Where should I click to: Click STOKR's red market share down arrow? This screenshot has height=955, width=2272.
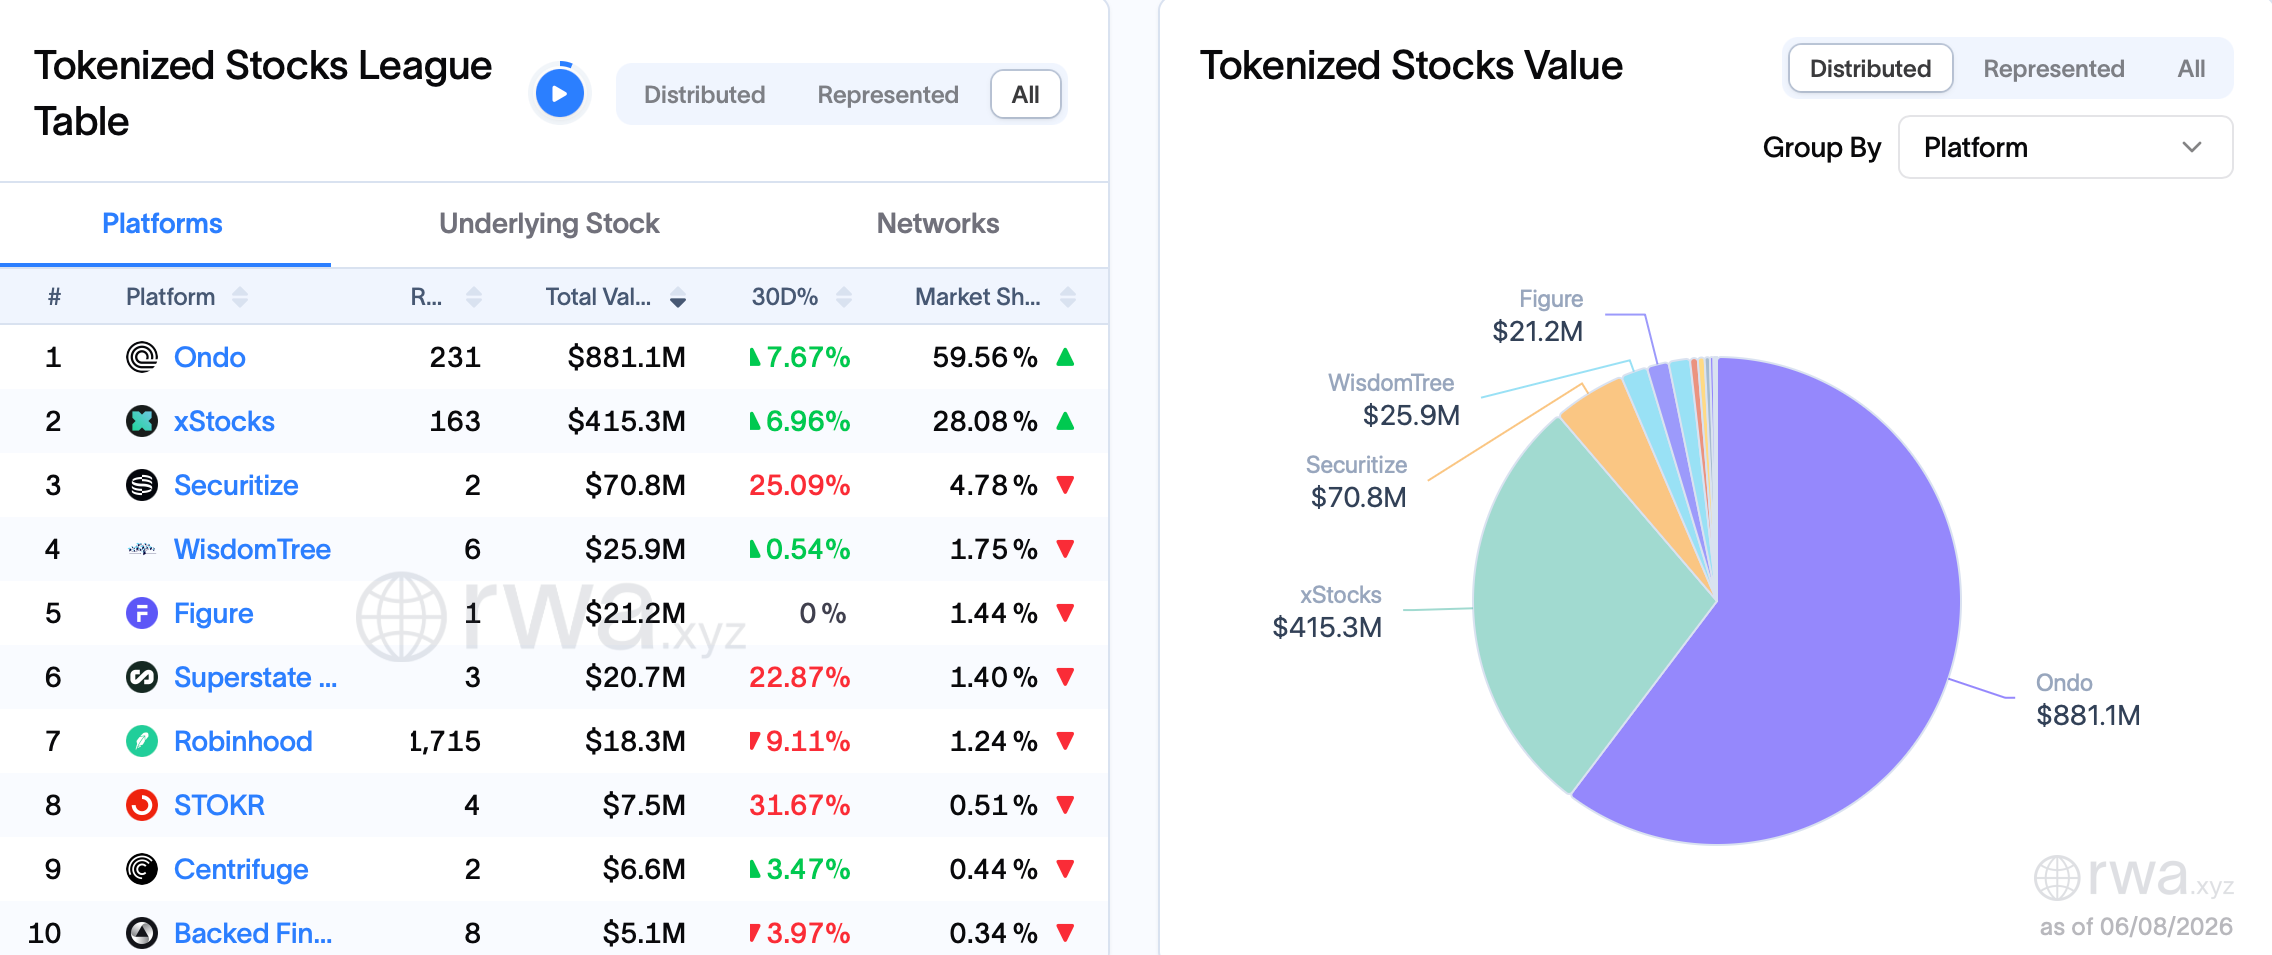coord(1065,805)
